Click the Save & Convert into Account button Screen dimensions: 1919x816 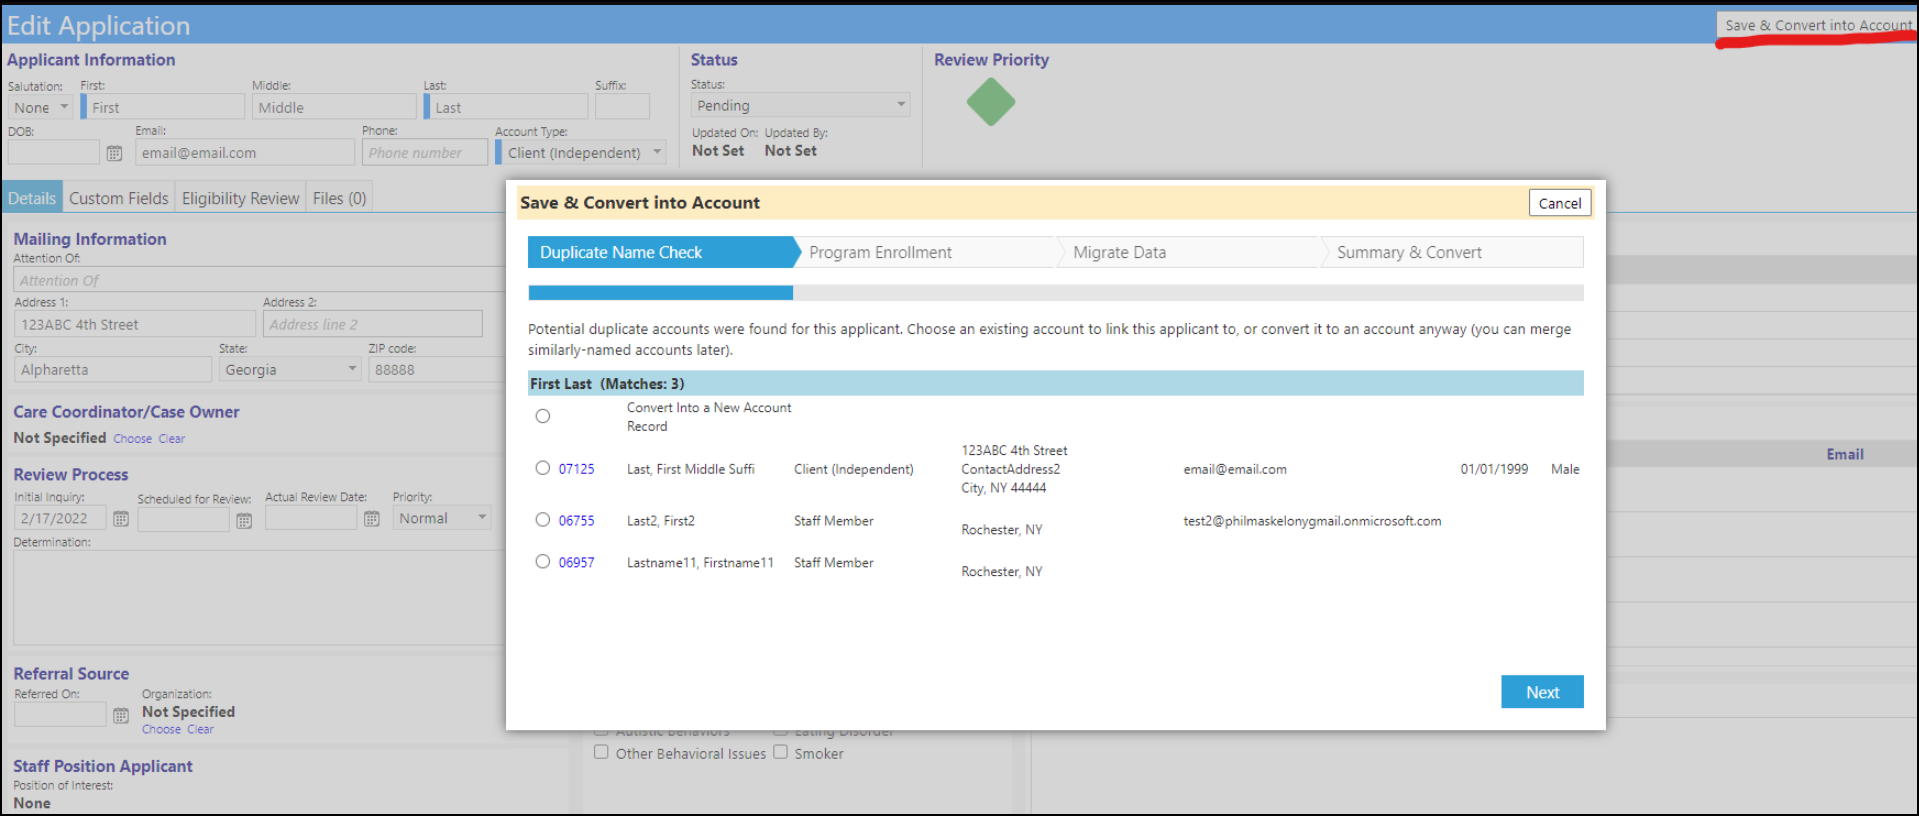1817,25
